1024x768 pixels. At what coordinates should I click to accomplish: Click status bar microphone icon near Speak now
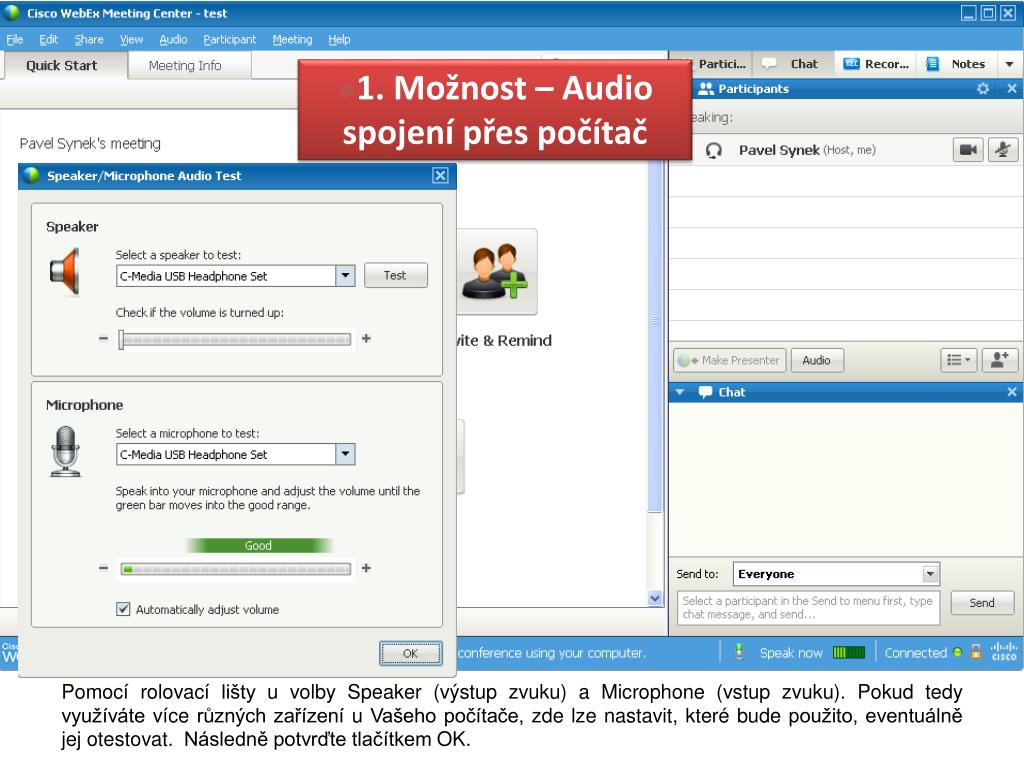click(739, 651)
